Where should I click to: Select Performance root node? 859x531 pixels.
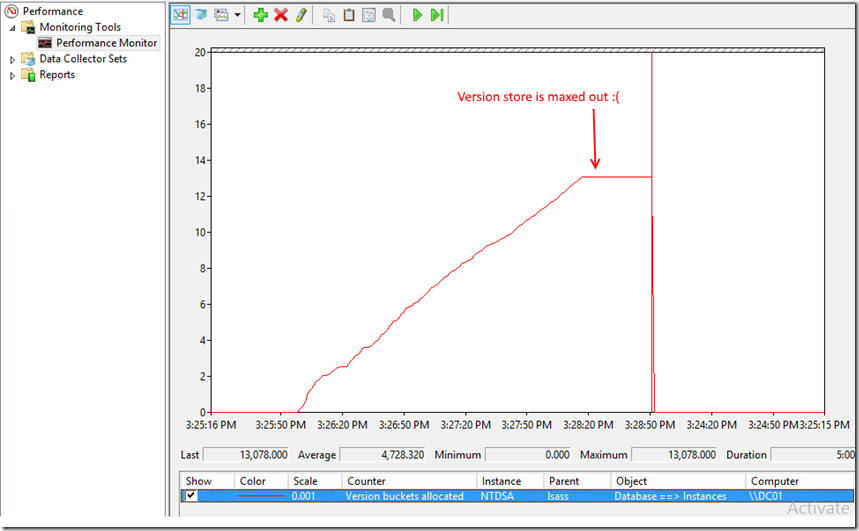tap(53, 11)
